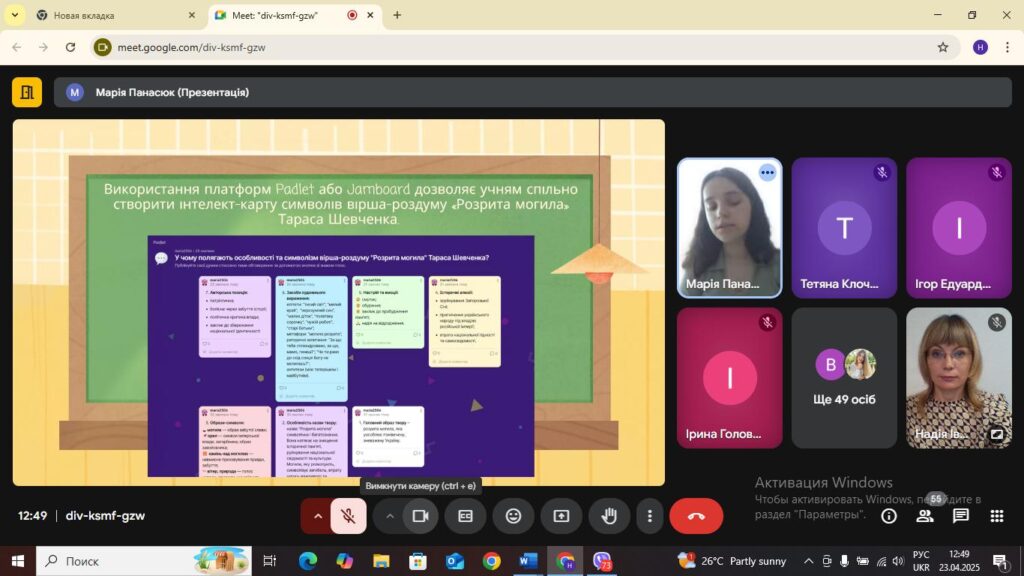Select Надія's video tile
This screenshot has width=1024, height=576.
pyautogui.click(x=959, y=378)
